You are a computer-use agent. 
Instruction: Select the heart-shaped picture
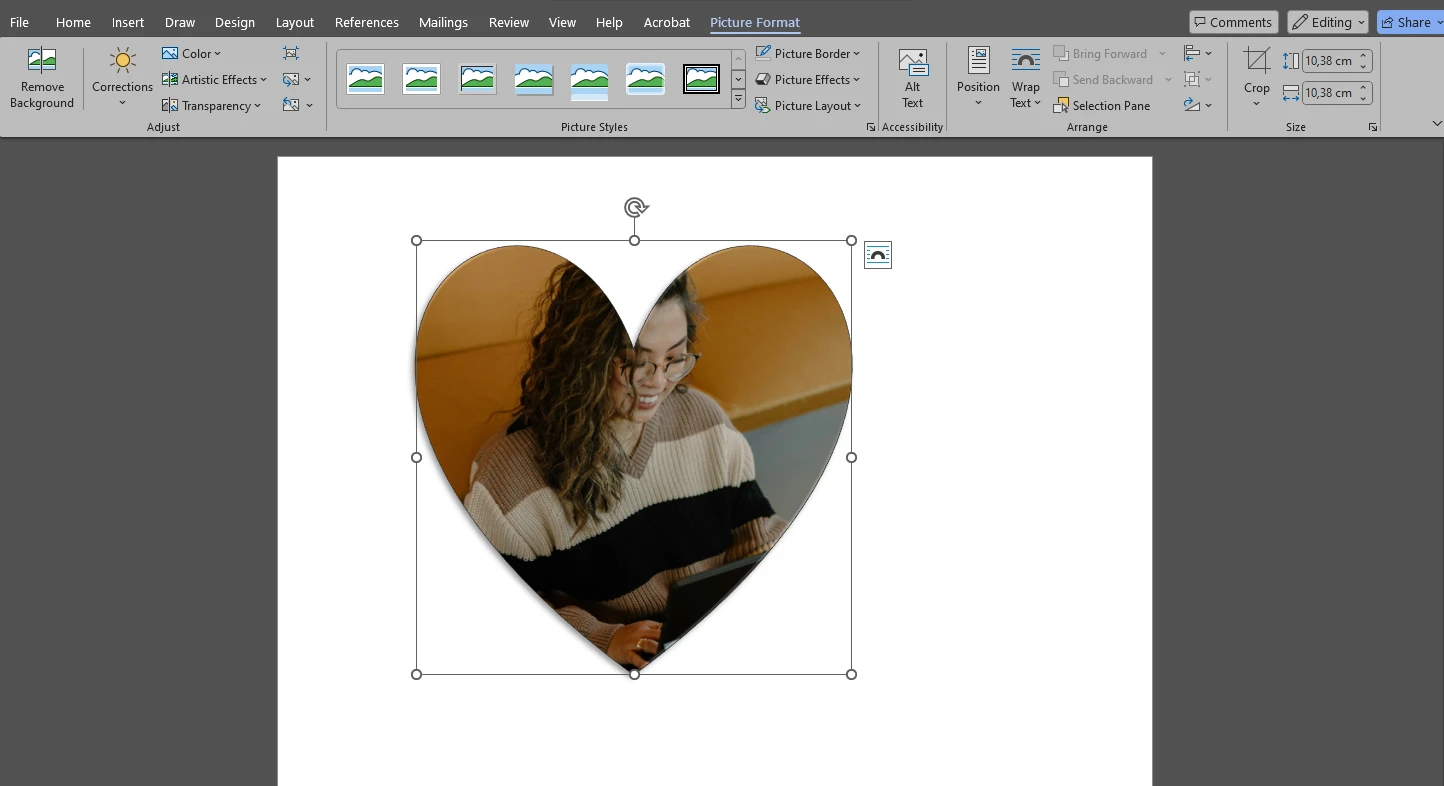click(634, 457)
